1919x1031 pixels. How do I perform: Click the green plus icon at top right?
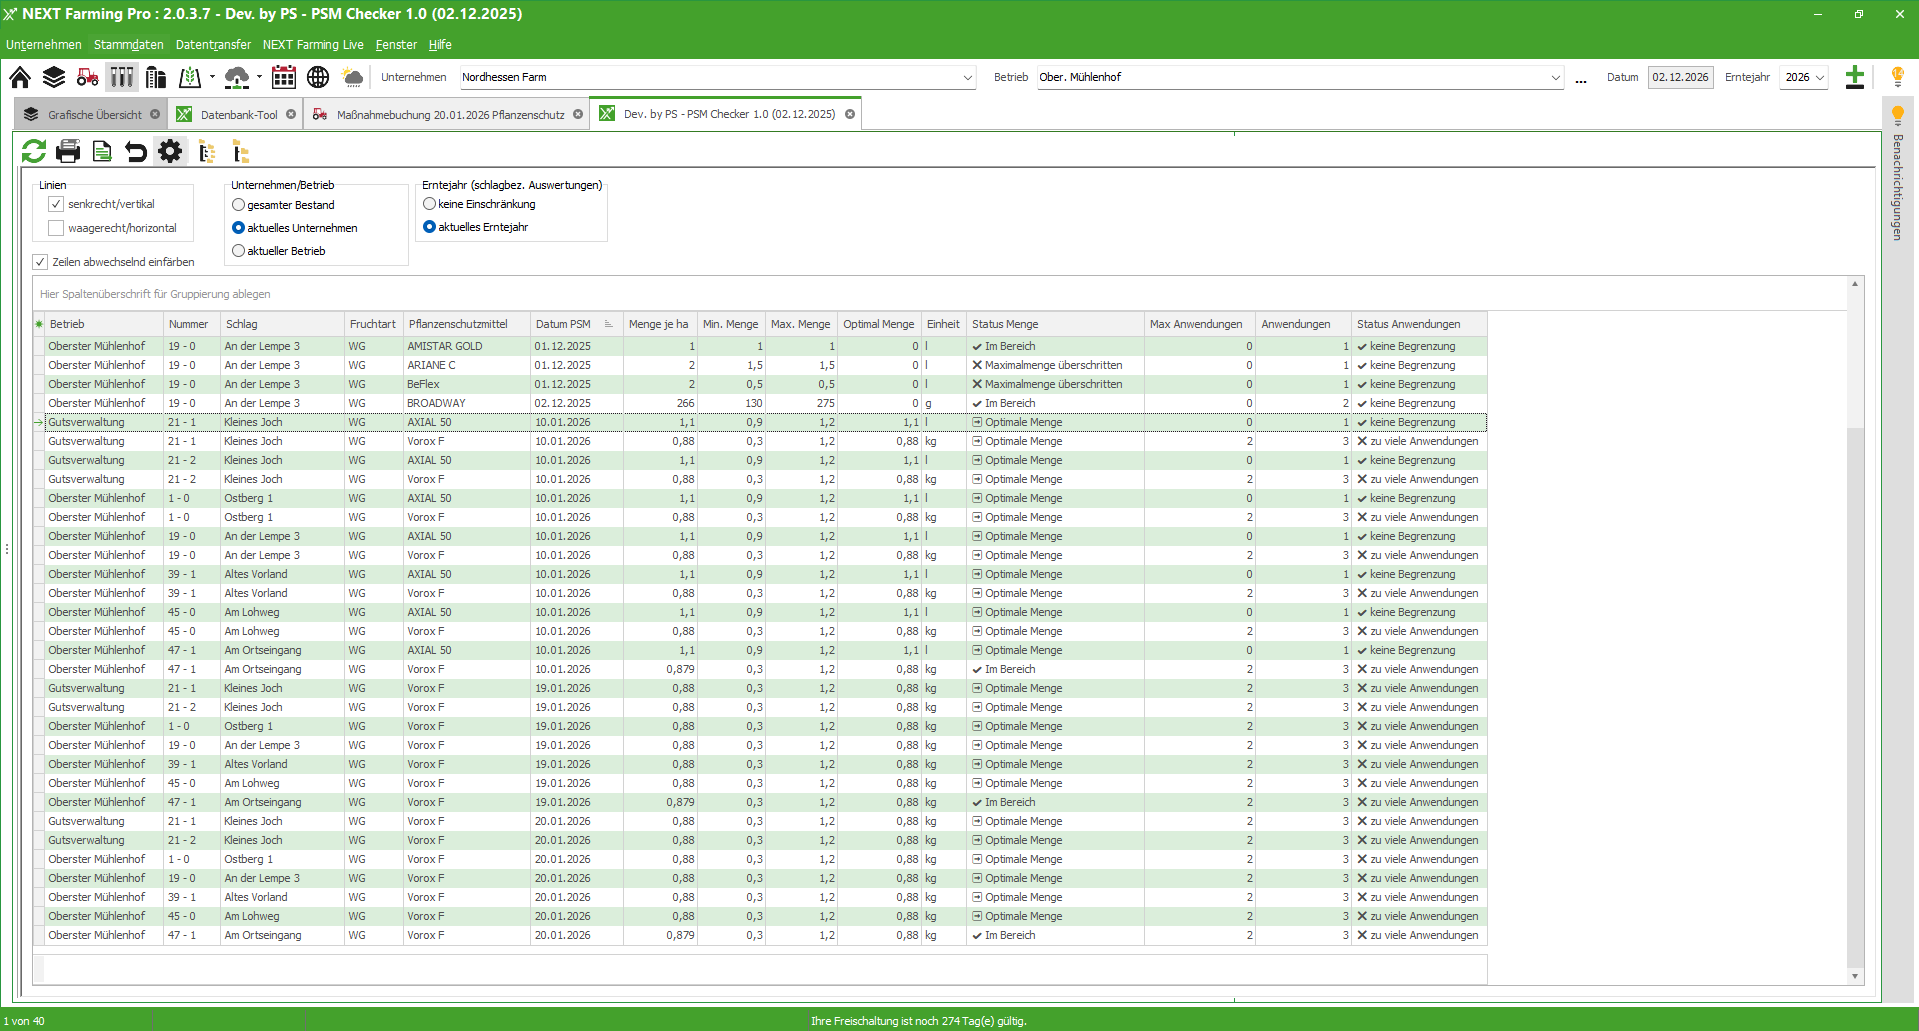point(1855,77)
